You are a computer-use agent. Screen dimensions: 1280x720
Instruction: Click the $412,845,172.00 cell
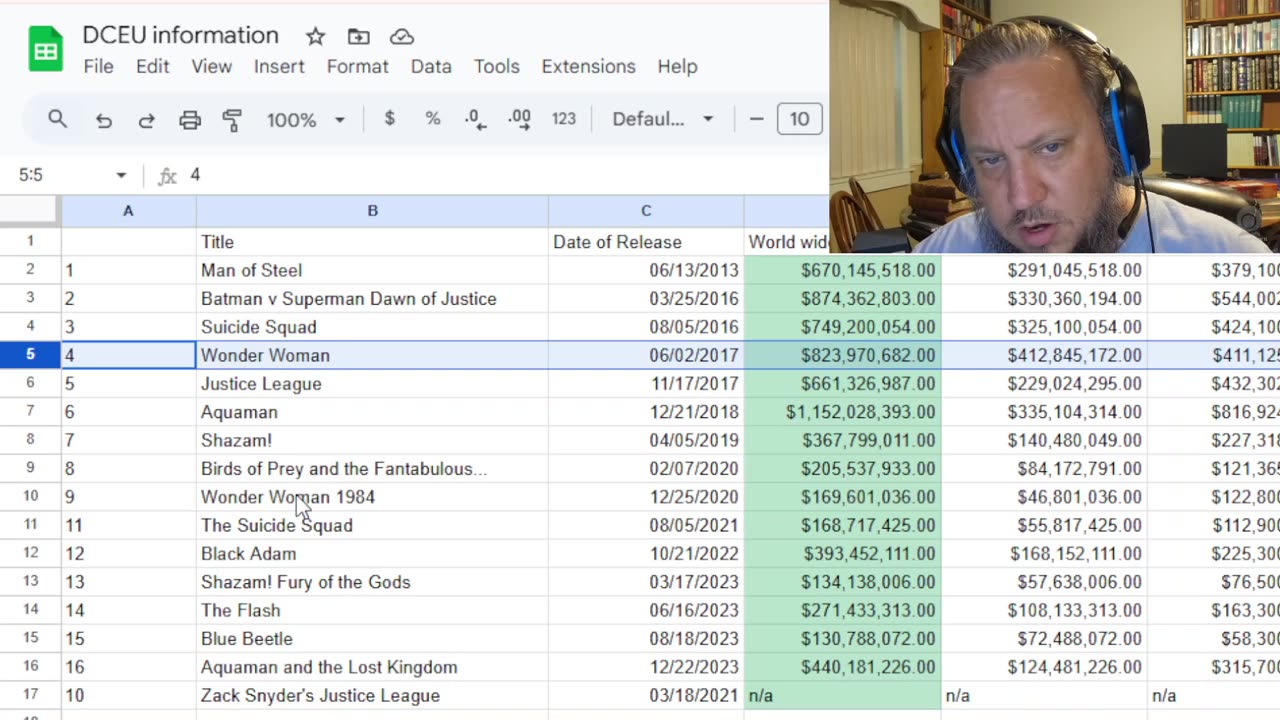point(1044,355)
